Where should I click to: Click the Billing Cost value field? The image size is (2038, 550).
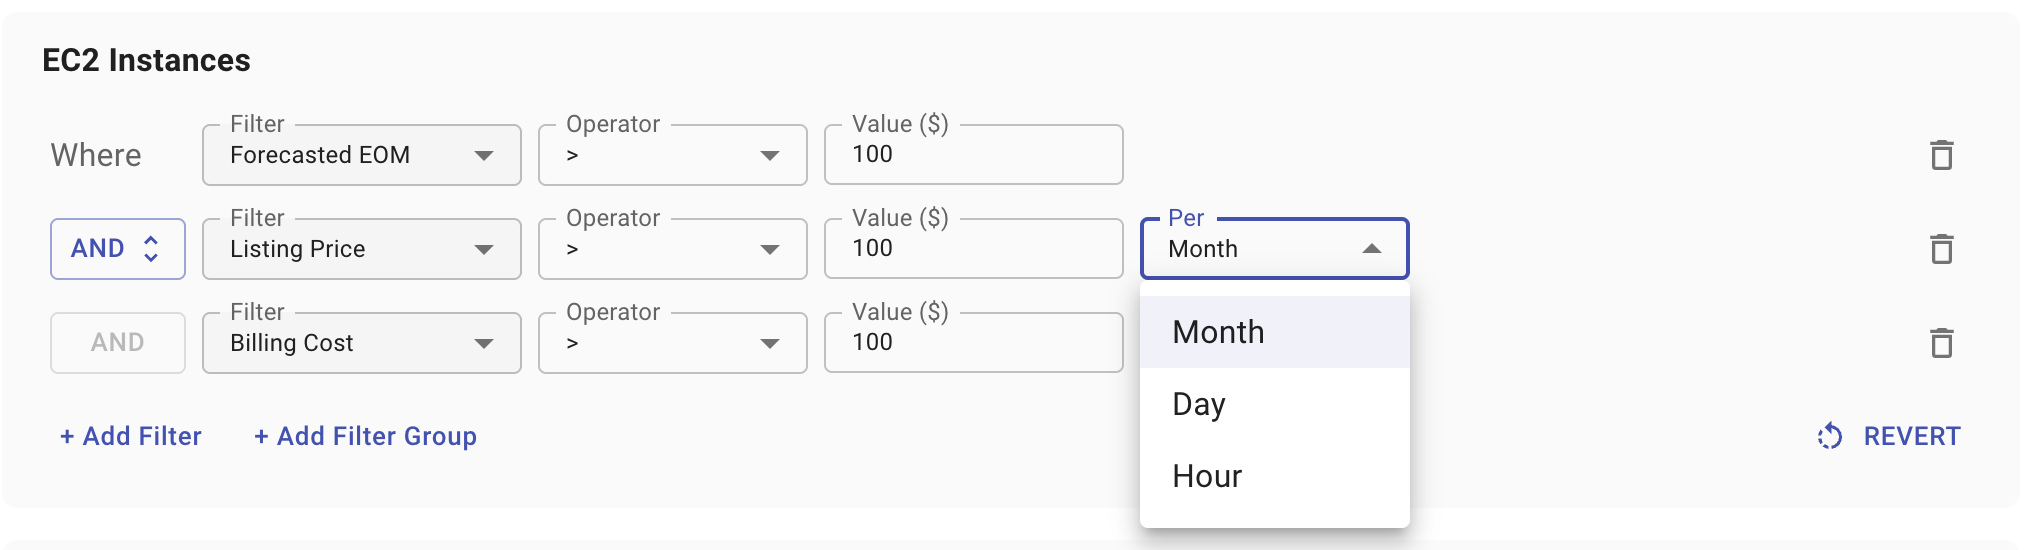pos(973,343)
